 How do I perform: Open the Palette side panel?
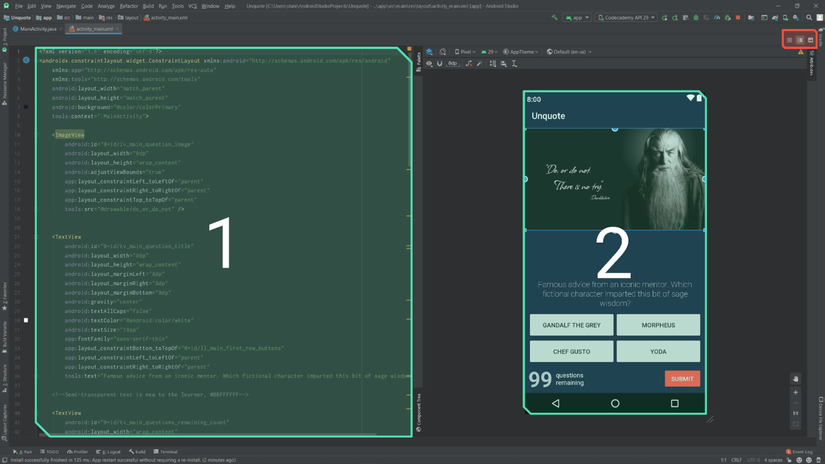point(418,61)
